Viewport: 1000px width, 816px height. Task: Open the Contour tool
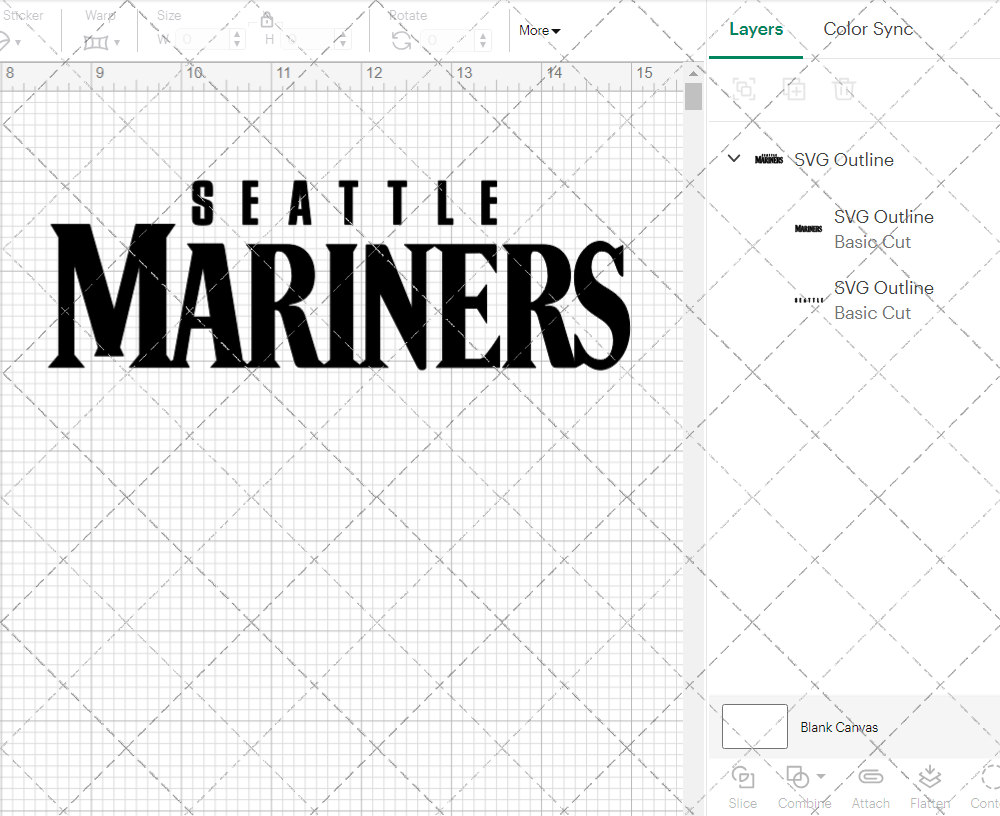click(986, 776)
